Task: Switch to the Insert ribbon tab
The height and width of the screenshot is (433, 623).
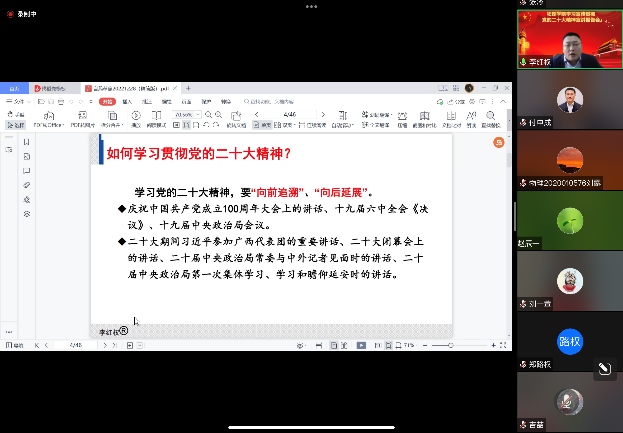Action: (126, 101)
